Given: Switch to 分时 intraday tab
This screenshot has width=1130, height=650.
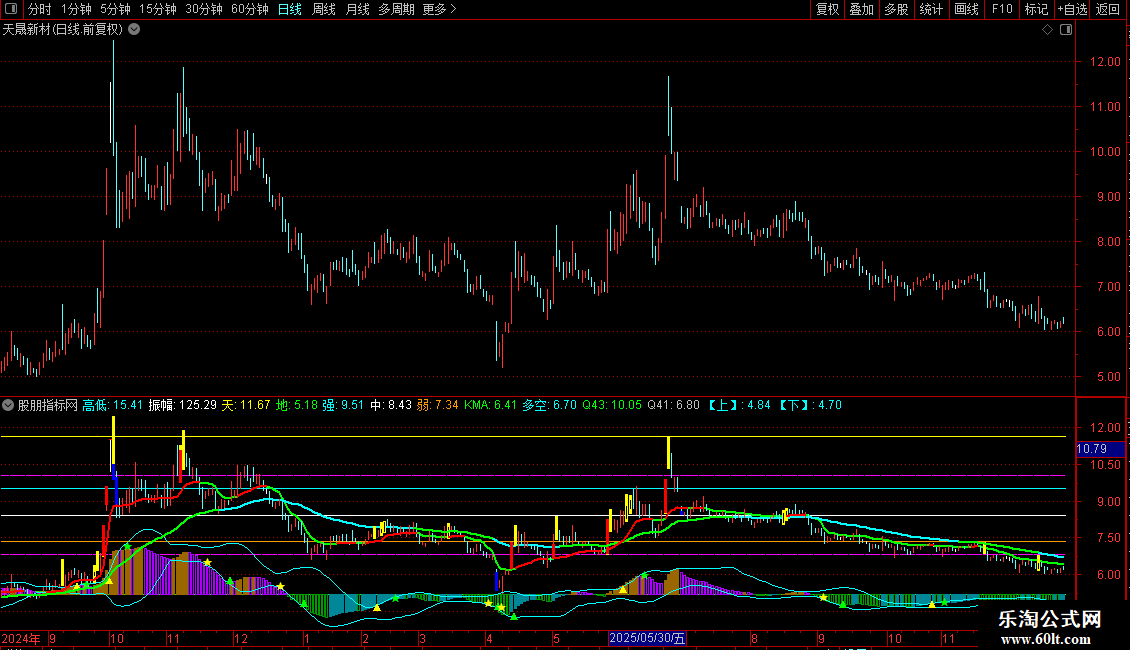Looking at the screenshot, I should [39, 10].
